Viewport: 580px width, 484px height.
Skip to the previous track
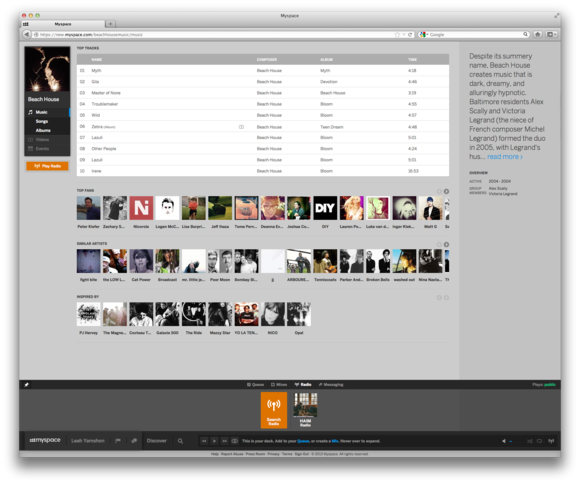[x=204, y=441]
